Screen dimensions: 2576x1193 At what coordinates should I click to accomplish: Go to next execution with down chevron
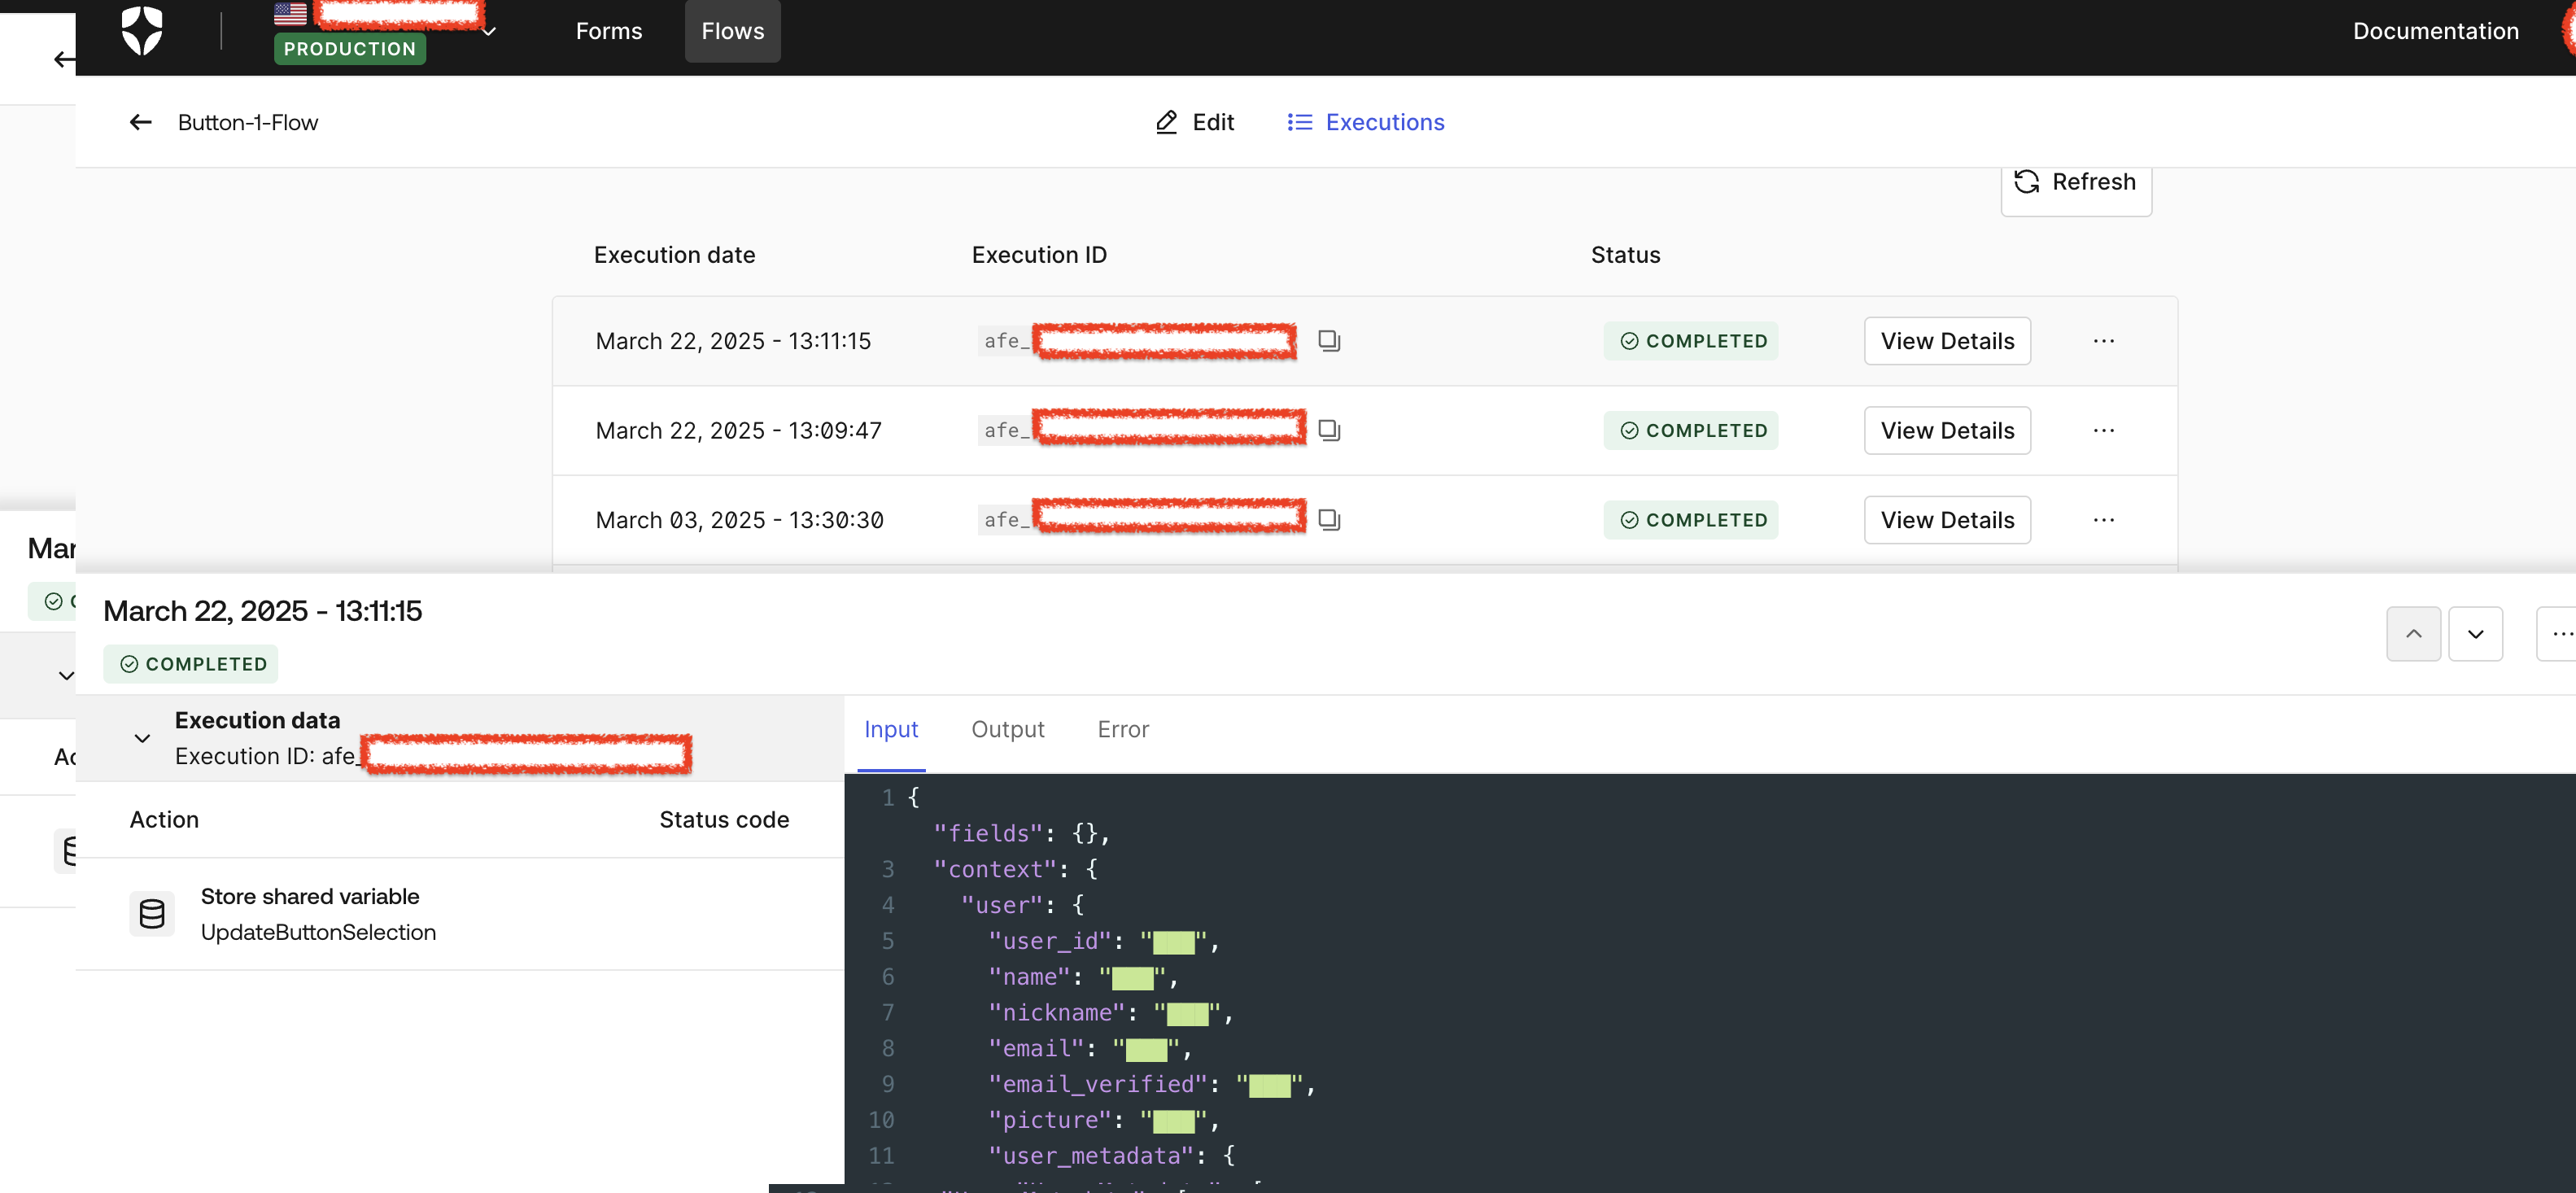point(2475,634)
